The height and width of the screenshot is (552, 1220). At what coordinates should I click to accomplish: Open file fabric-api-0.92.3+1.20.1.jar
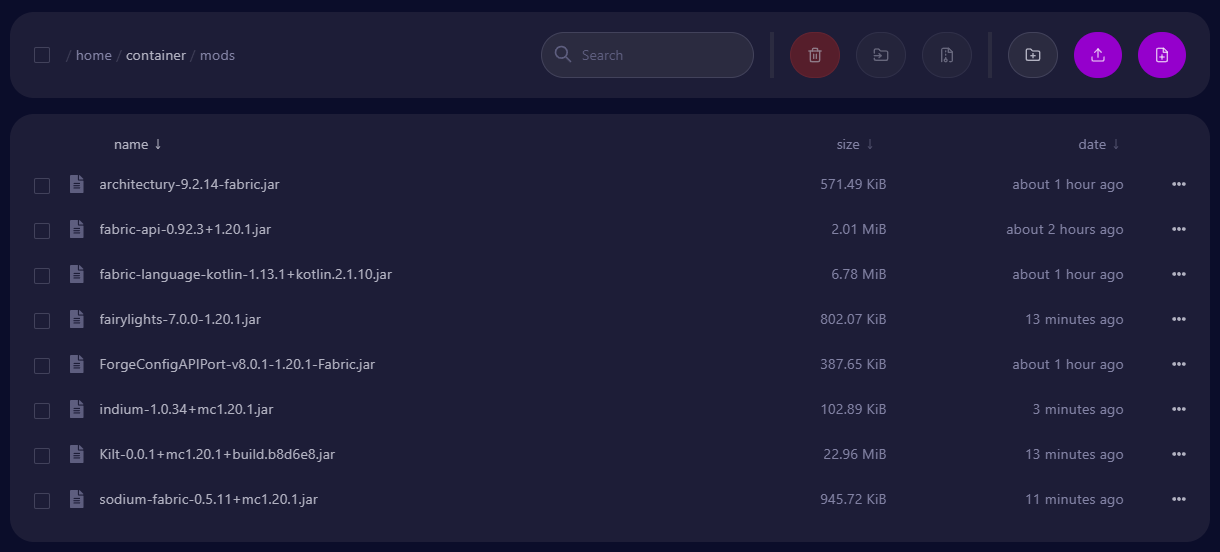pyautogui.click(x=185, y=229)
